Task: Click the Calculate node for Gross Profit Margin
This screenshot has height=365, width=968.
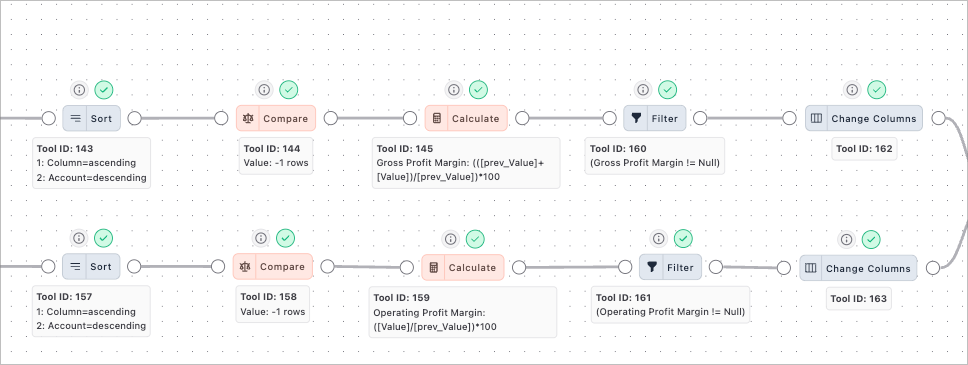Action: (x=466, y=118)
